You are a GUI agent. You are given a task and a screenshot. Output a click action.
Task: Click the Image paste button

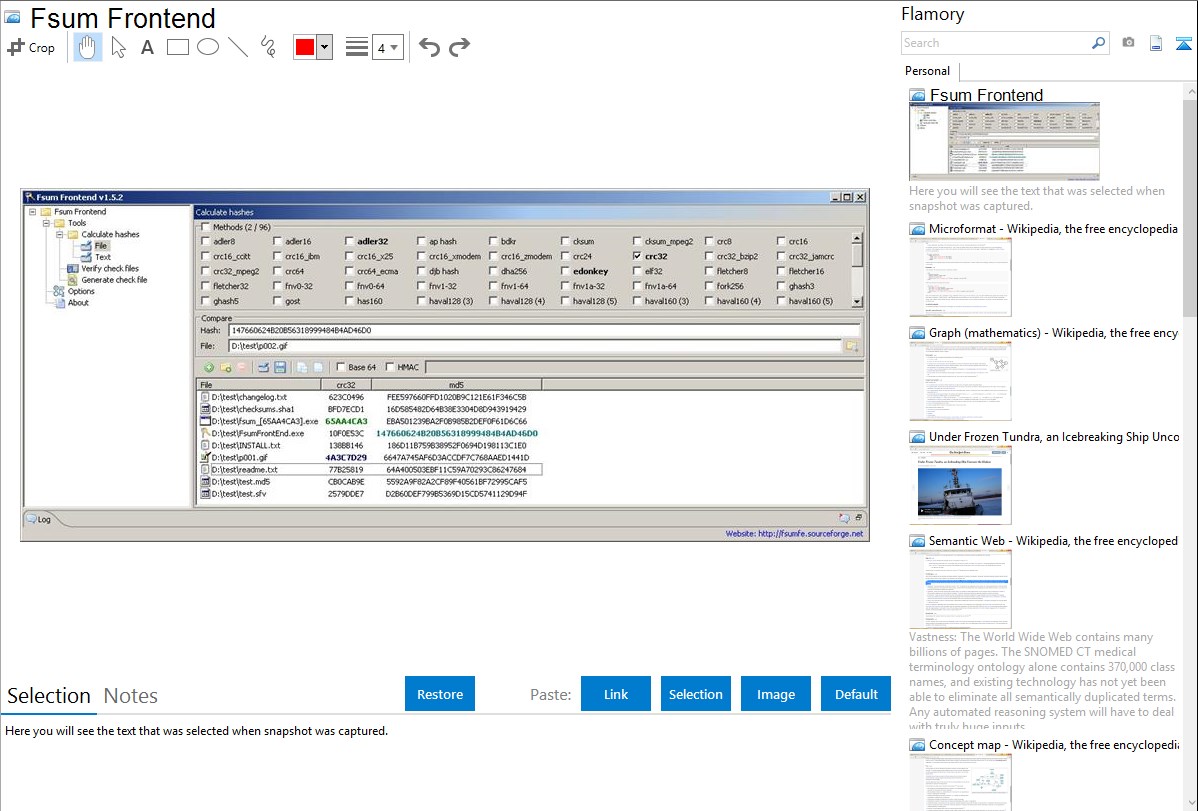776,694
